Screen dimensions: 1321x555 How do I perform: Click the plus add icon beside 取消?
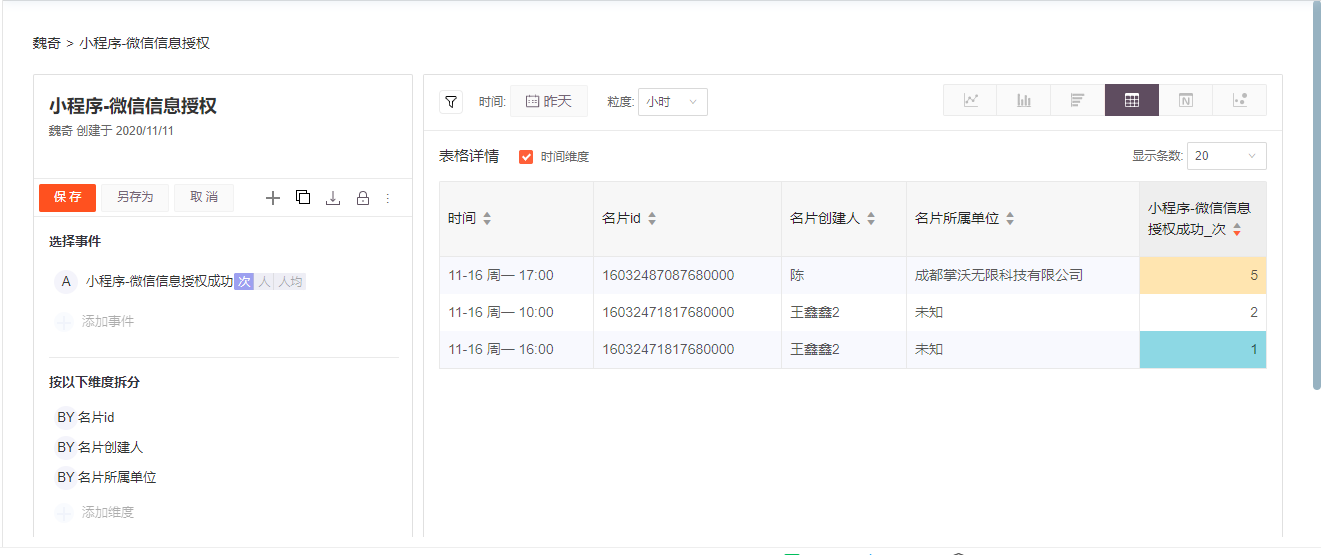(273, 198)
